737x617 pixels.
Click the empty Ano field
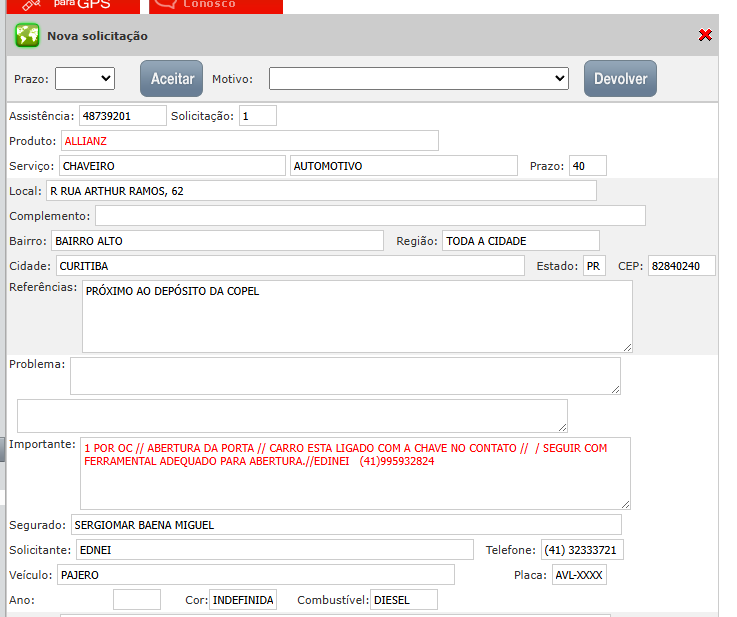pos(137,600)
